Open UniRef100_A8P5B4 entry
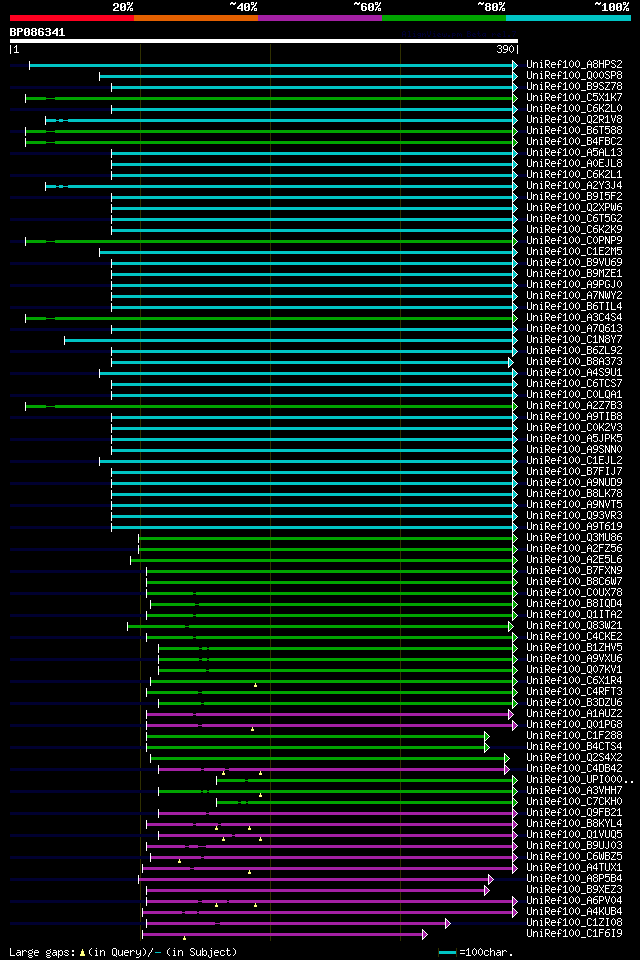The height and width of the screenshot is (960, 640). [574, 880]
